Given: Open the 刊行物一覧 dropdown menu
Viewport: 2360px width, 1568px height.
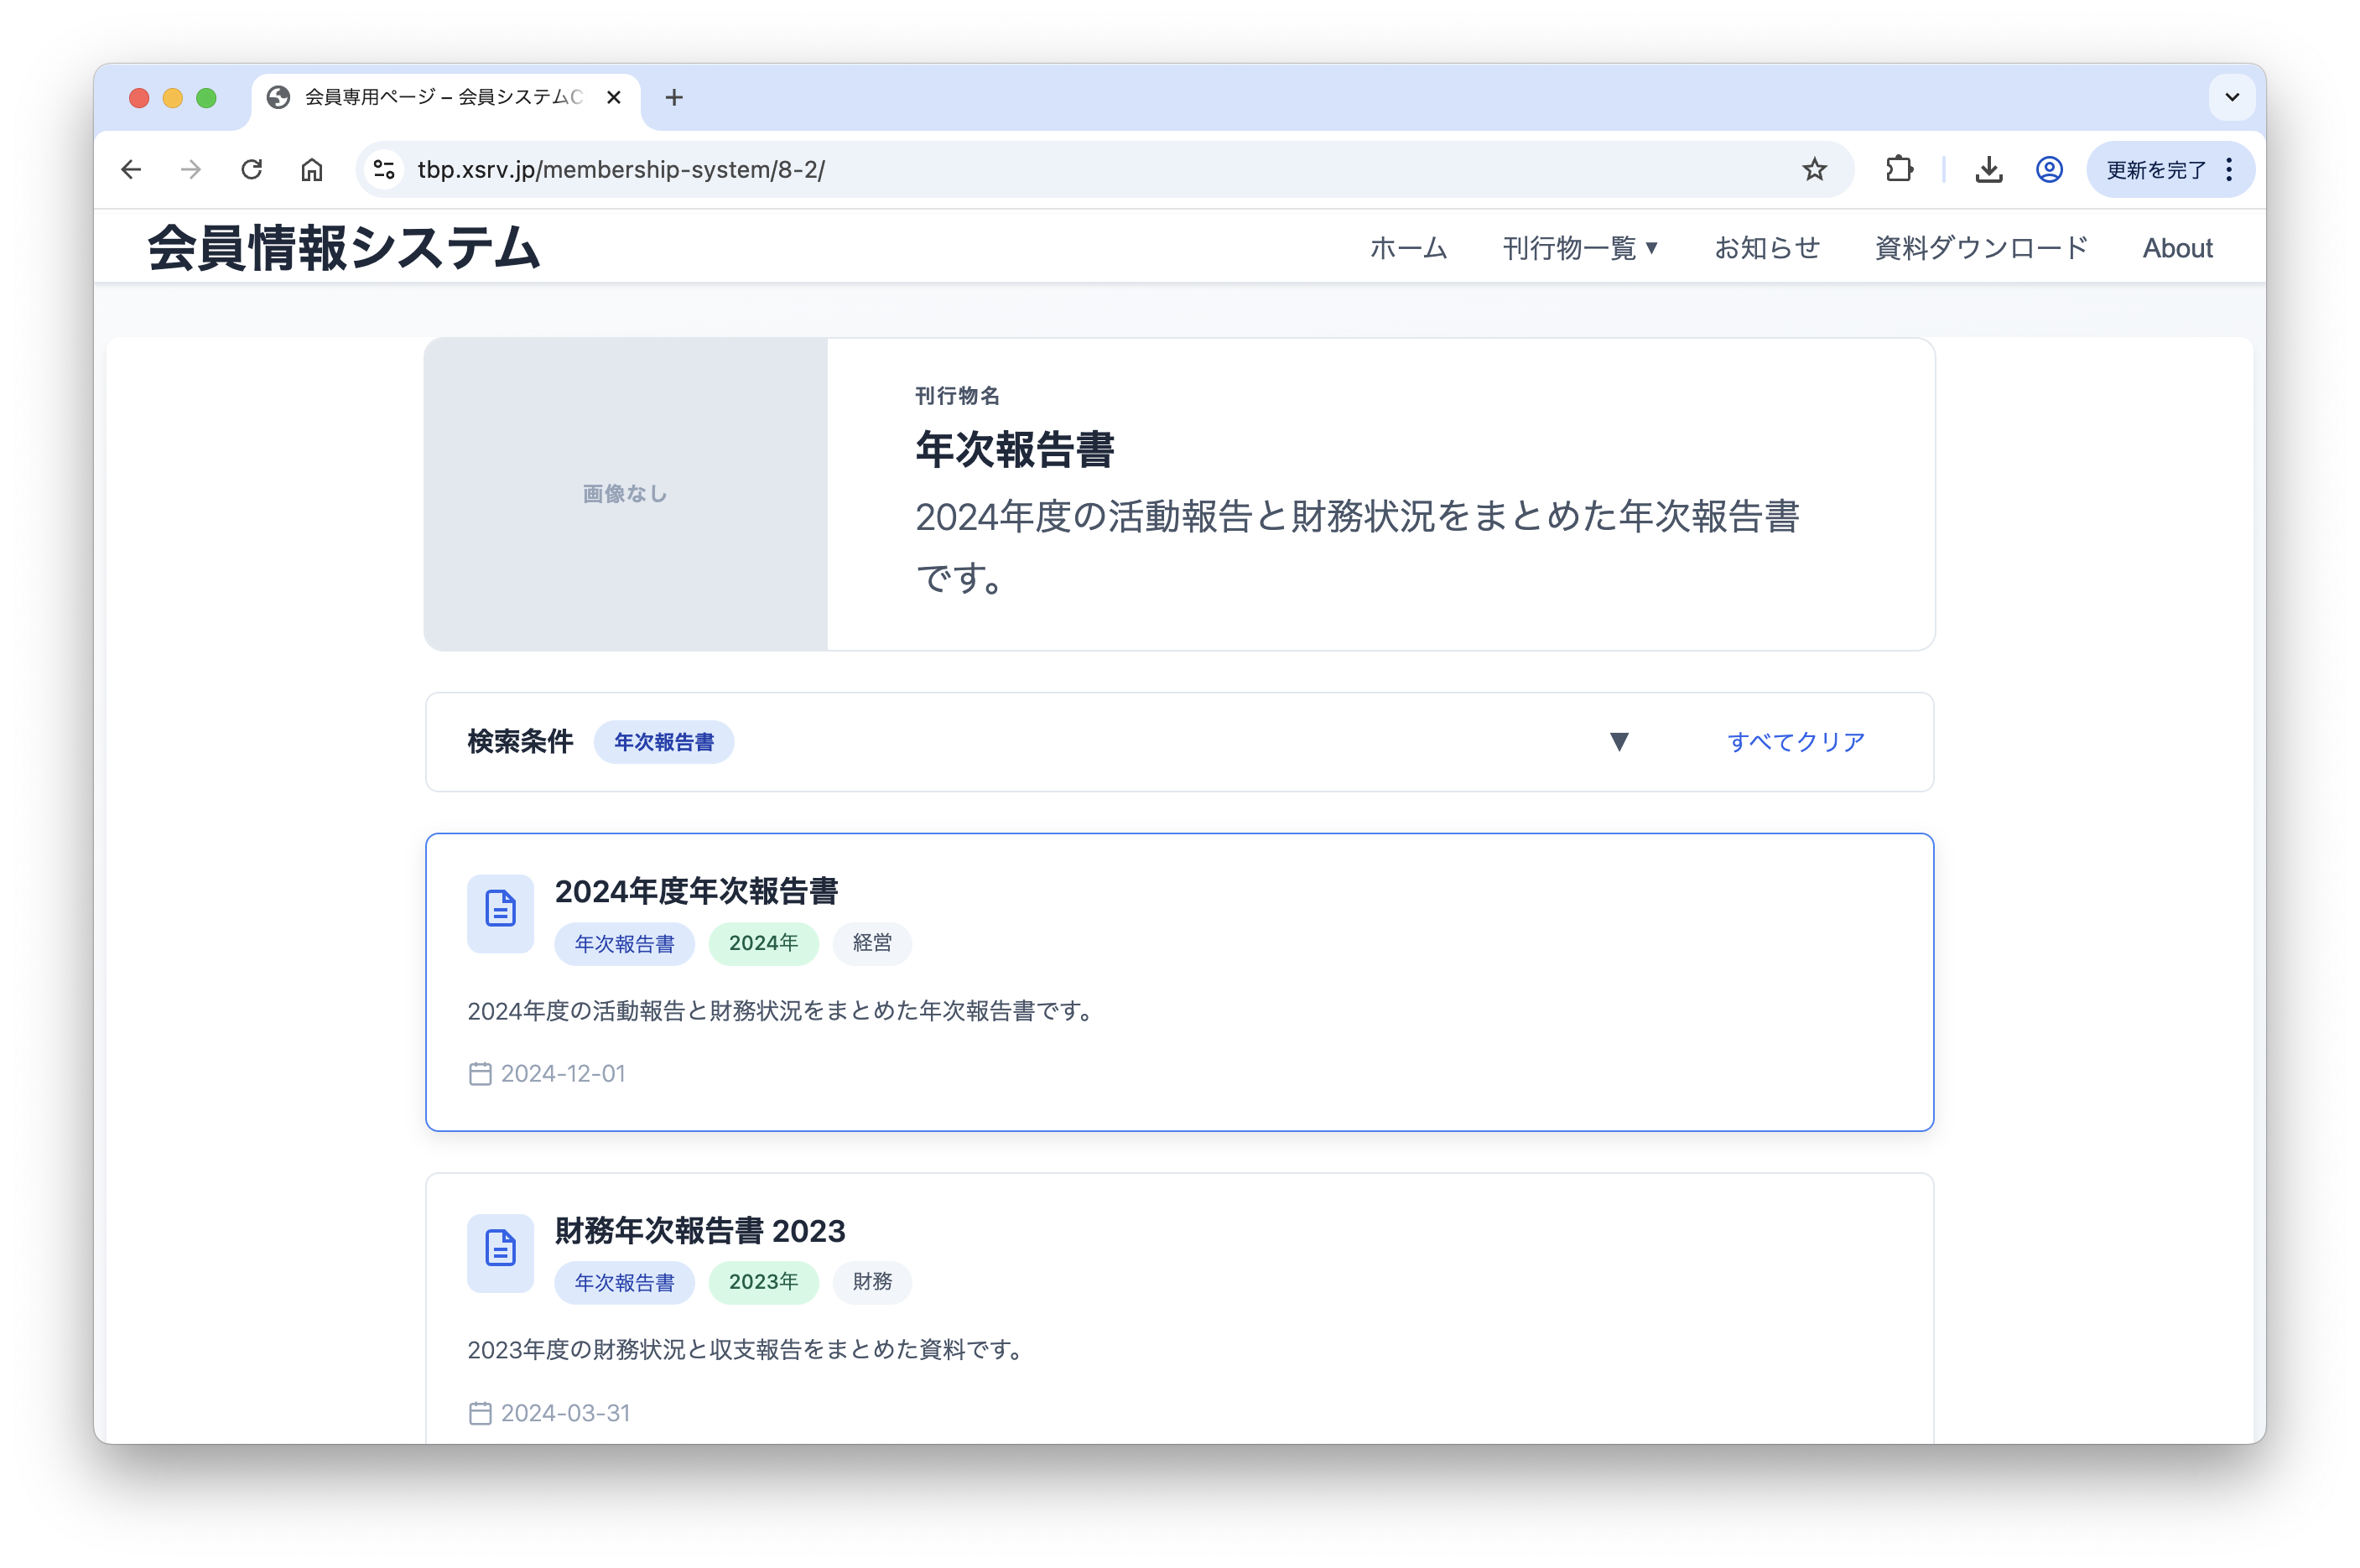Looking at the screenshot, I should click(x=1580, y=248).
